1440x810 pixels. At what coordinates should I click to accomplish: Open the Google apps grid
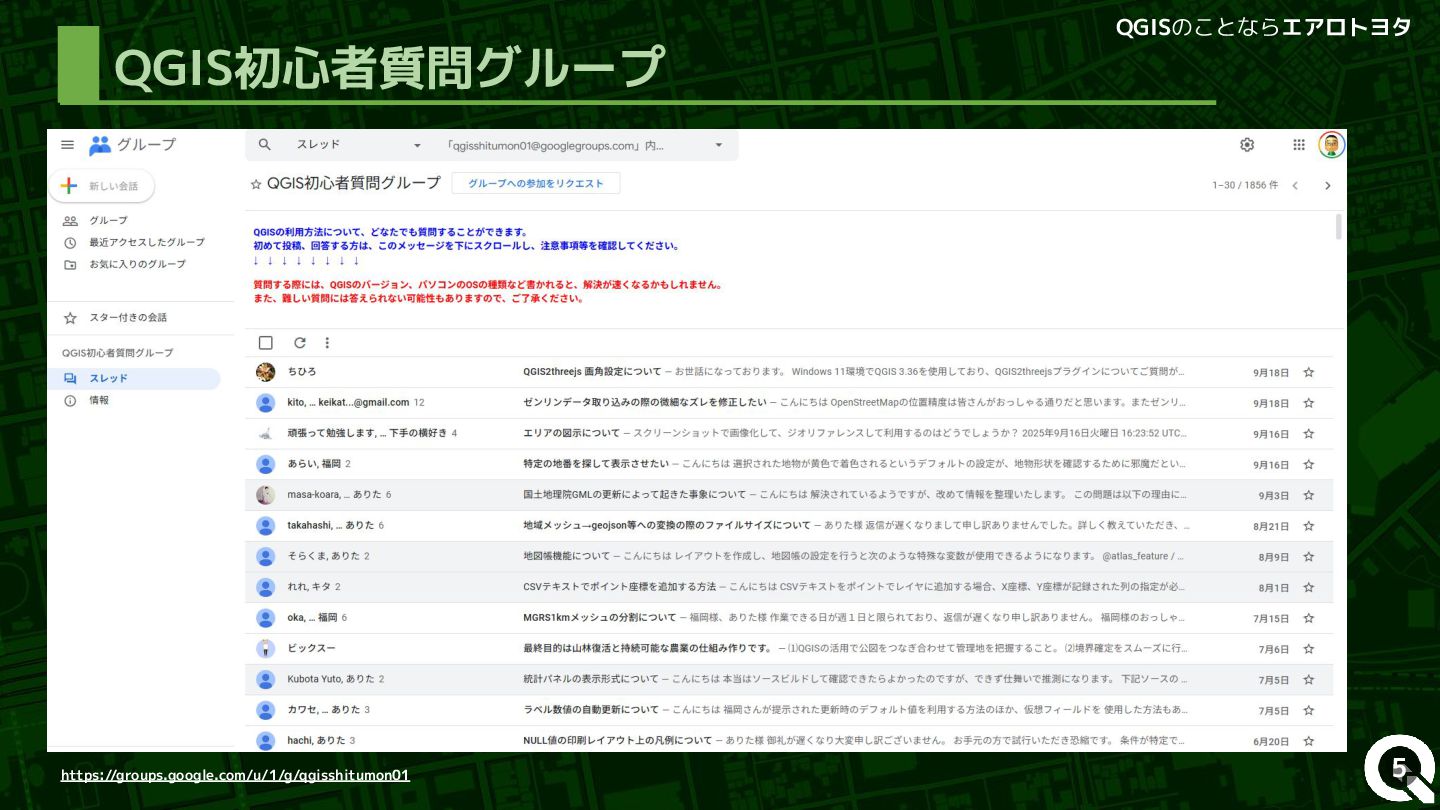point(1299,145)
